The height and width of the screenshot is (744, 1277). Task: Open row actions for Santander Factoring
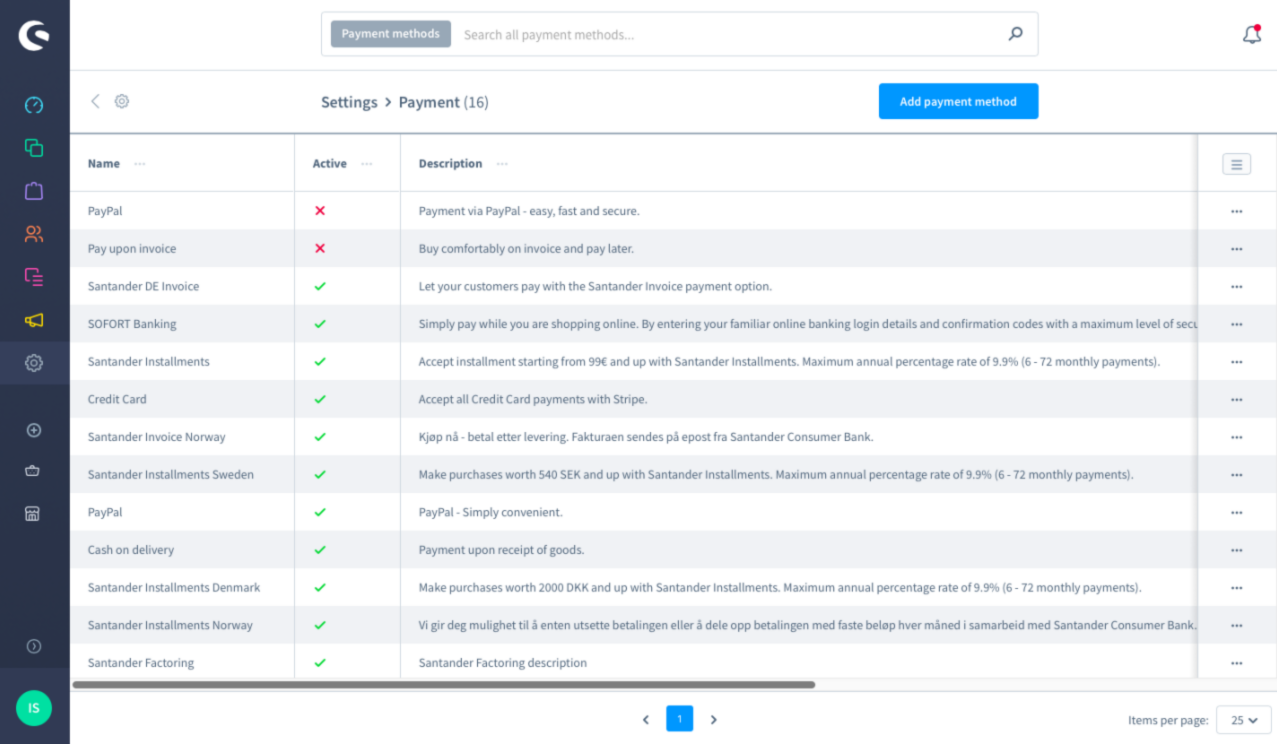pos(1237,663)
